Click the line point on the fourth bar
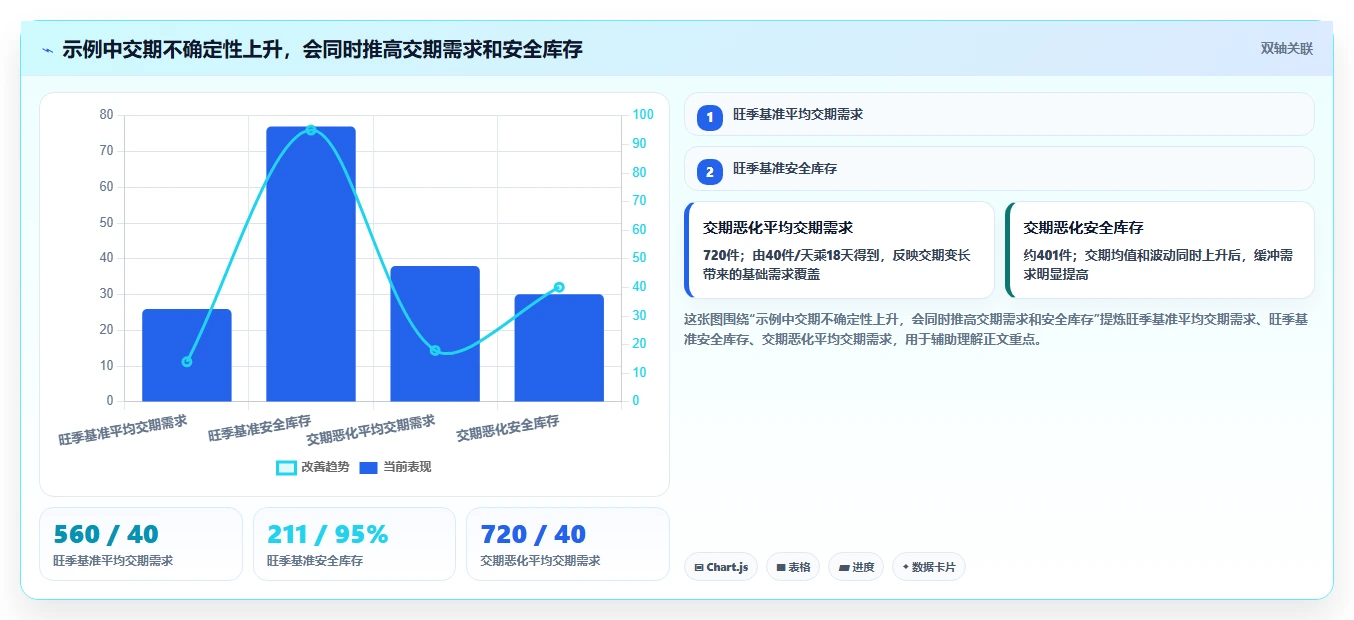Viewport: 1354px width, 620px height. pyautogui.click(x=559, y=287)
